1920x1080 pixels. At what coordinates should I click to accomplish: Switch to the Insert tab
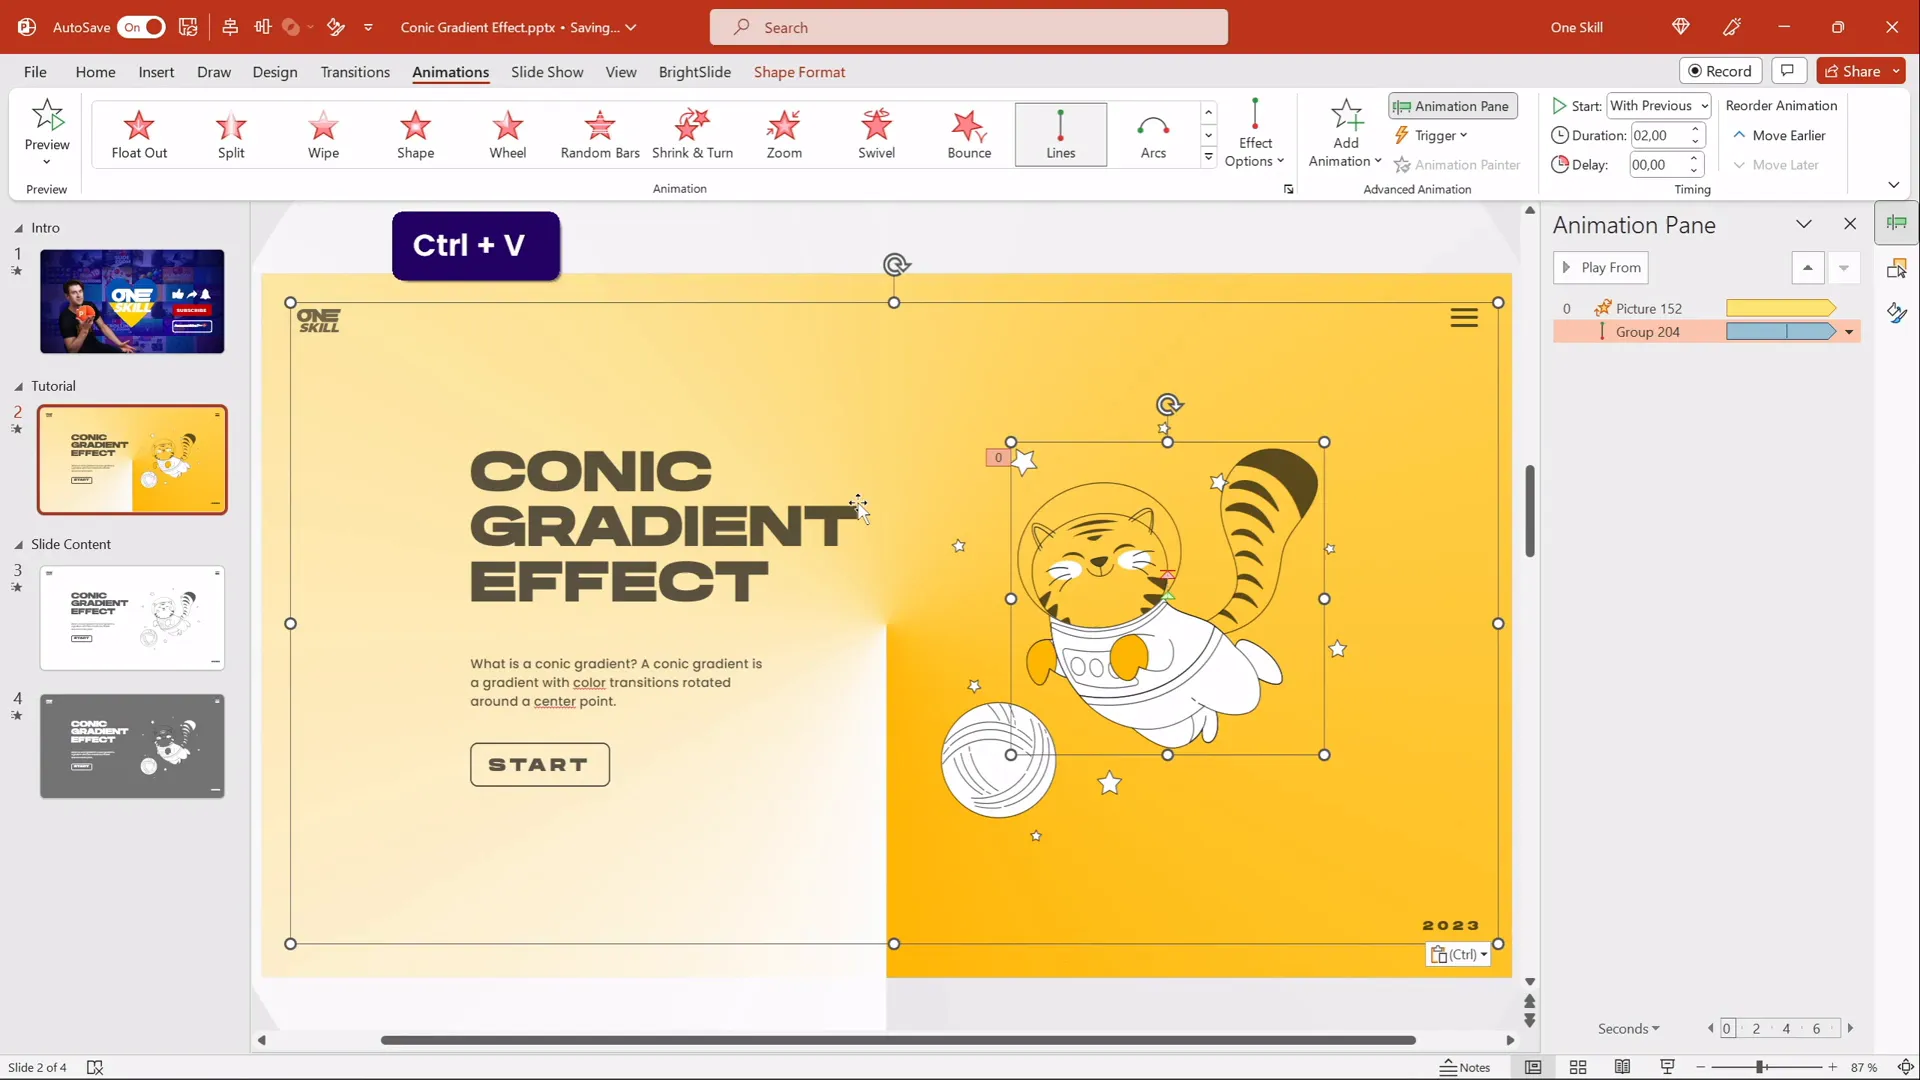[156, 71]
